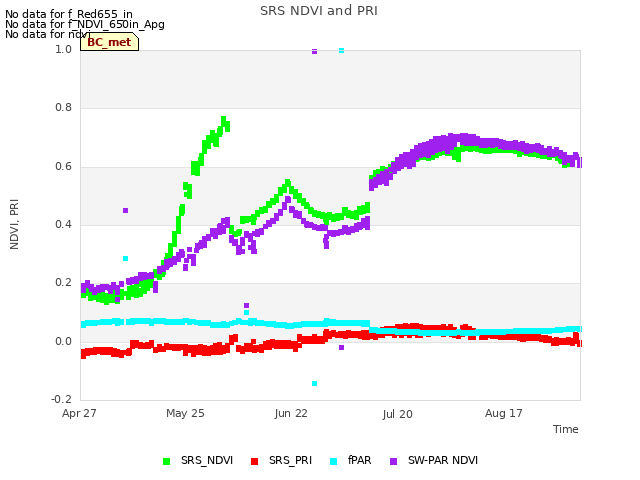Select the SRS_NDVI legend label
The image size is (640, 480).
click(x=207, y=460)
